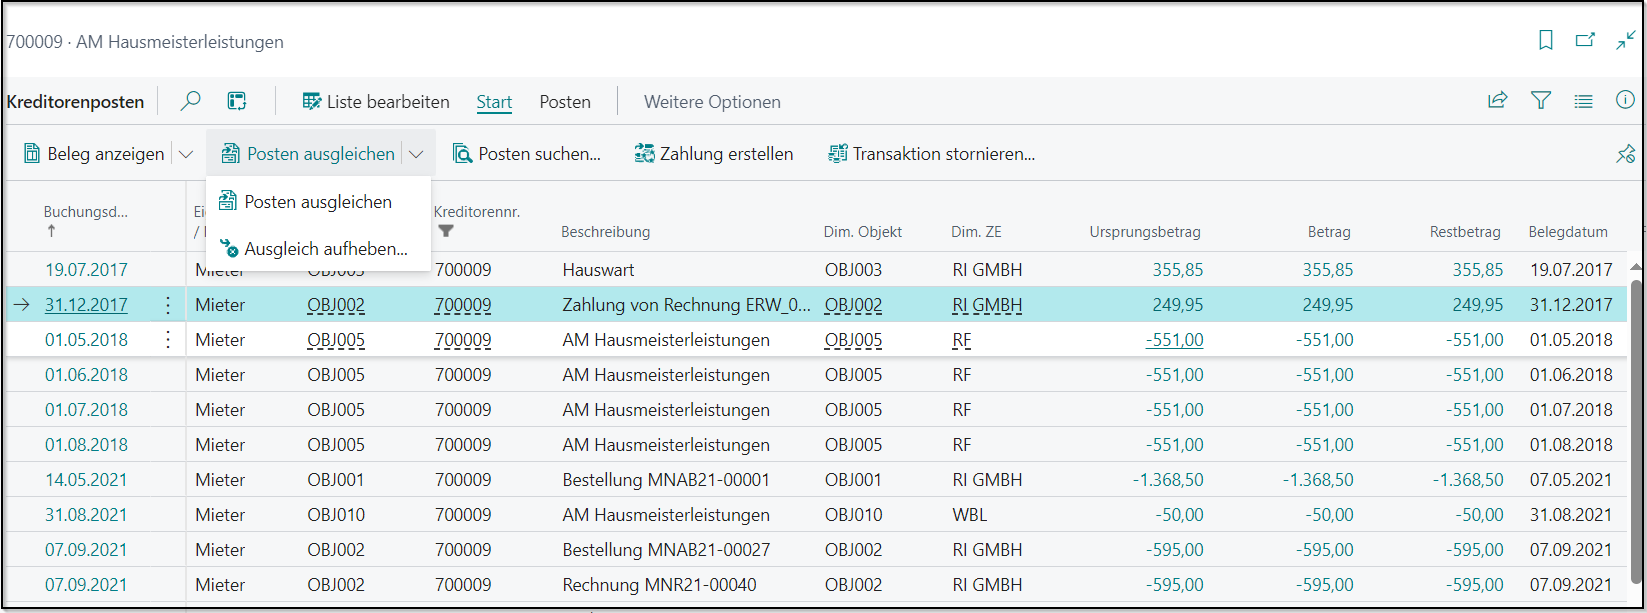Click Bestellung MNAB21-00001 description
Screen dimensions: 1647x613
(x=666, y=480)
